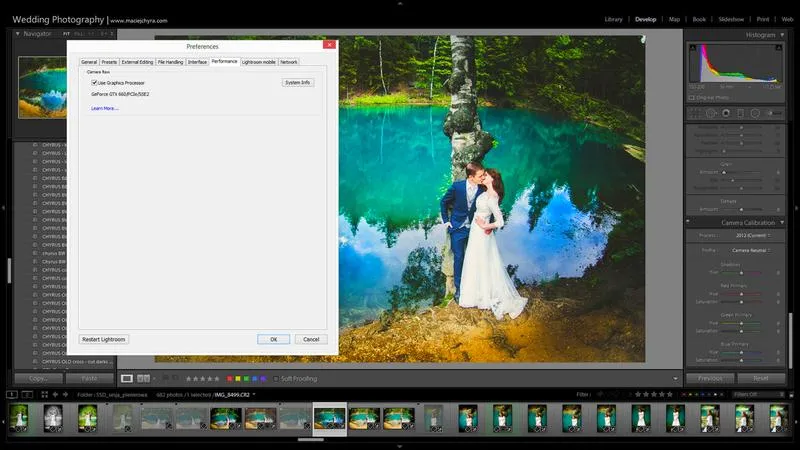Image resolution: width=800 pixels, height=450 pixels.
Task: Open the General preferences tab
Action: pos(89,62)
